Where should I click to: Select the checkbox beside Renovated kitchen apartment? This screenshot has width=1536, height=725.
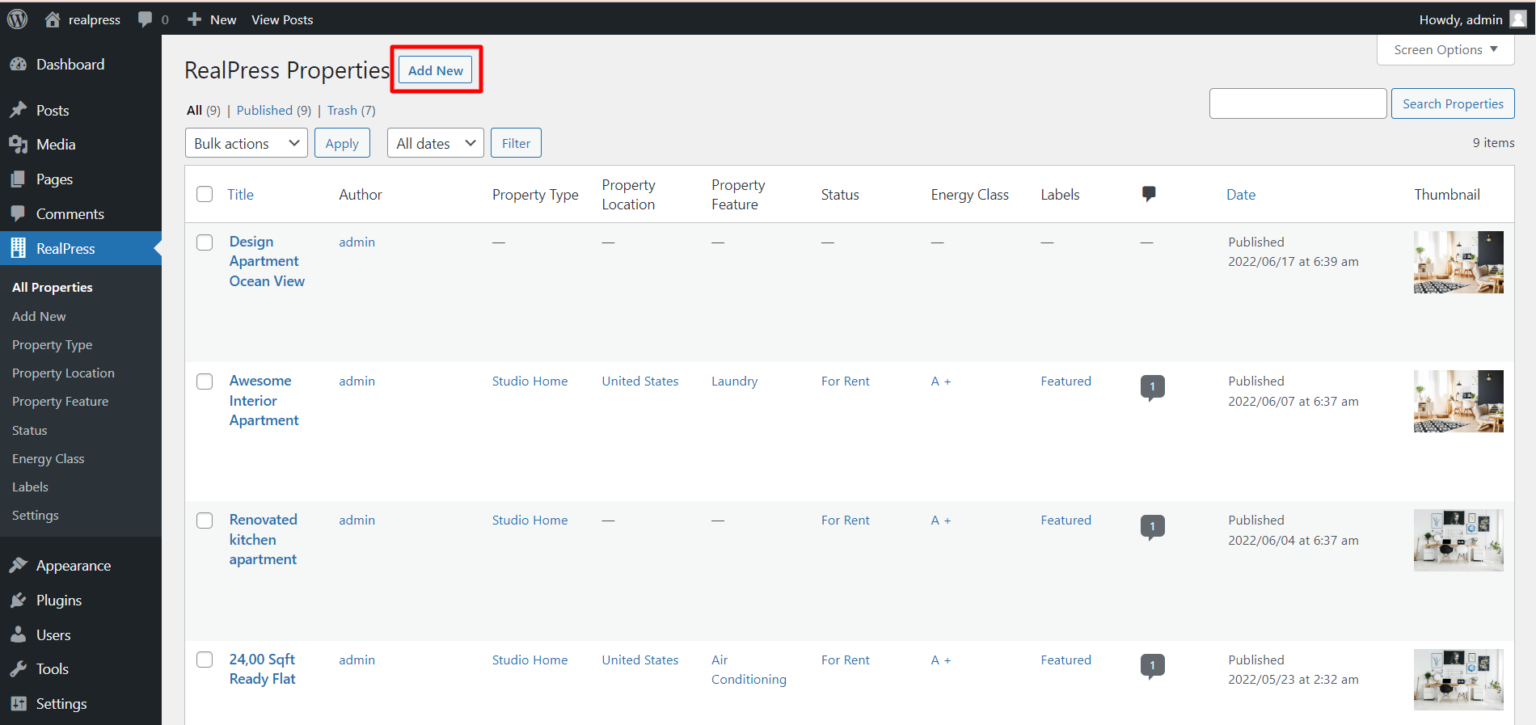coord(204,520)
